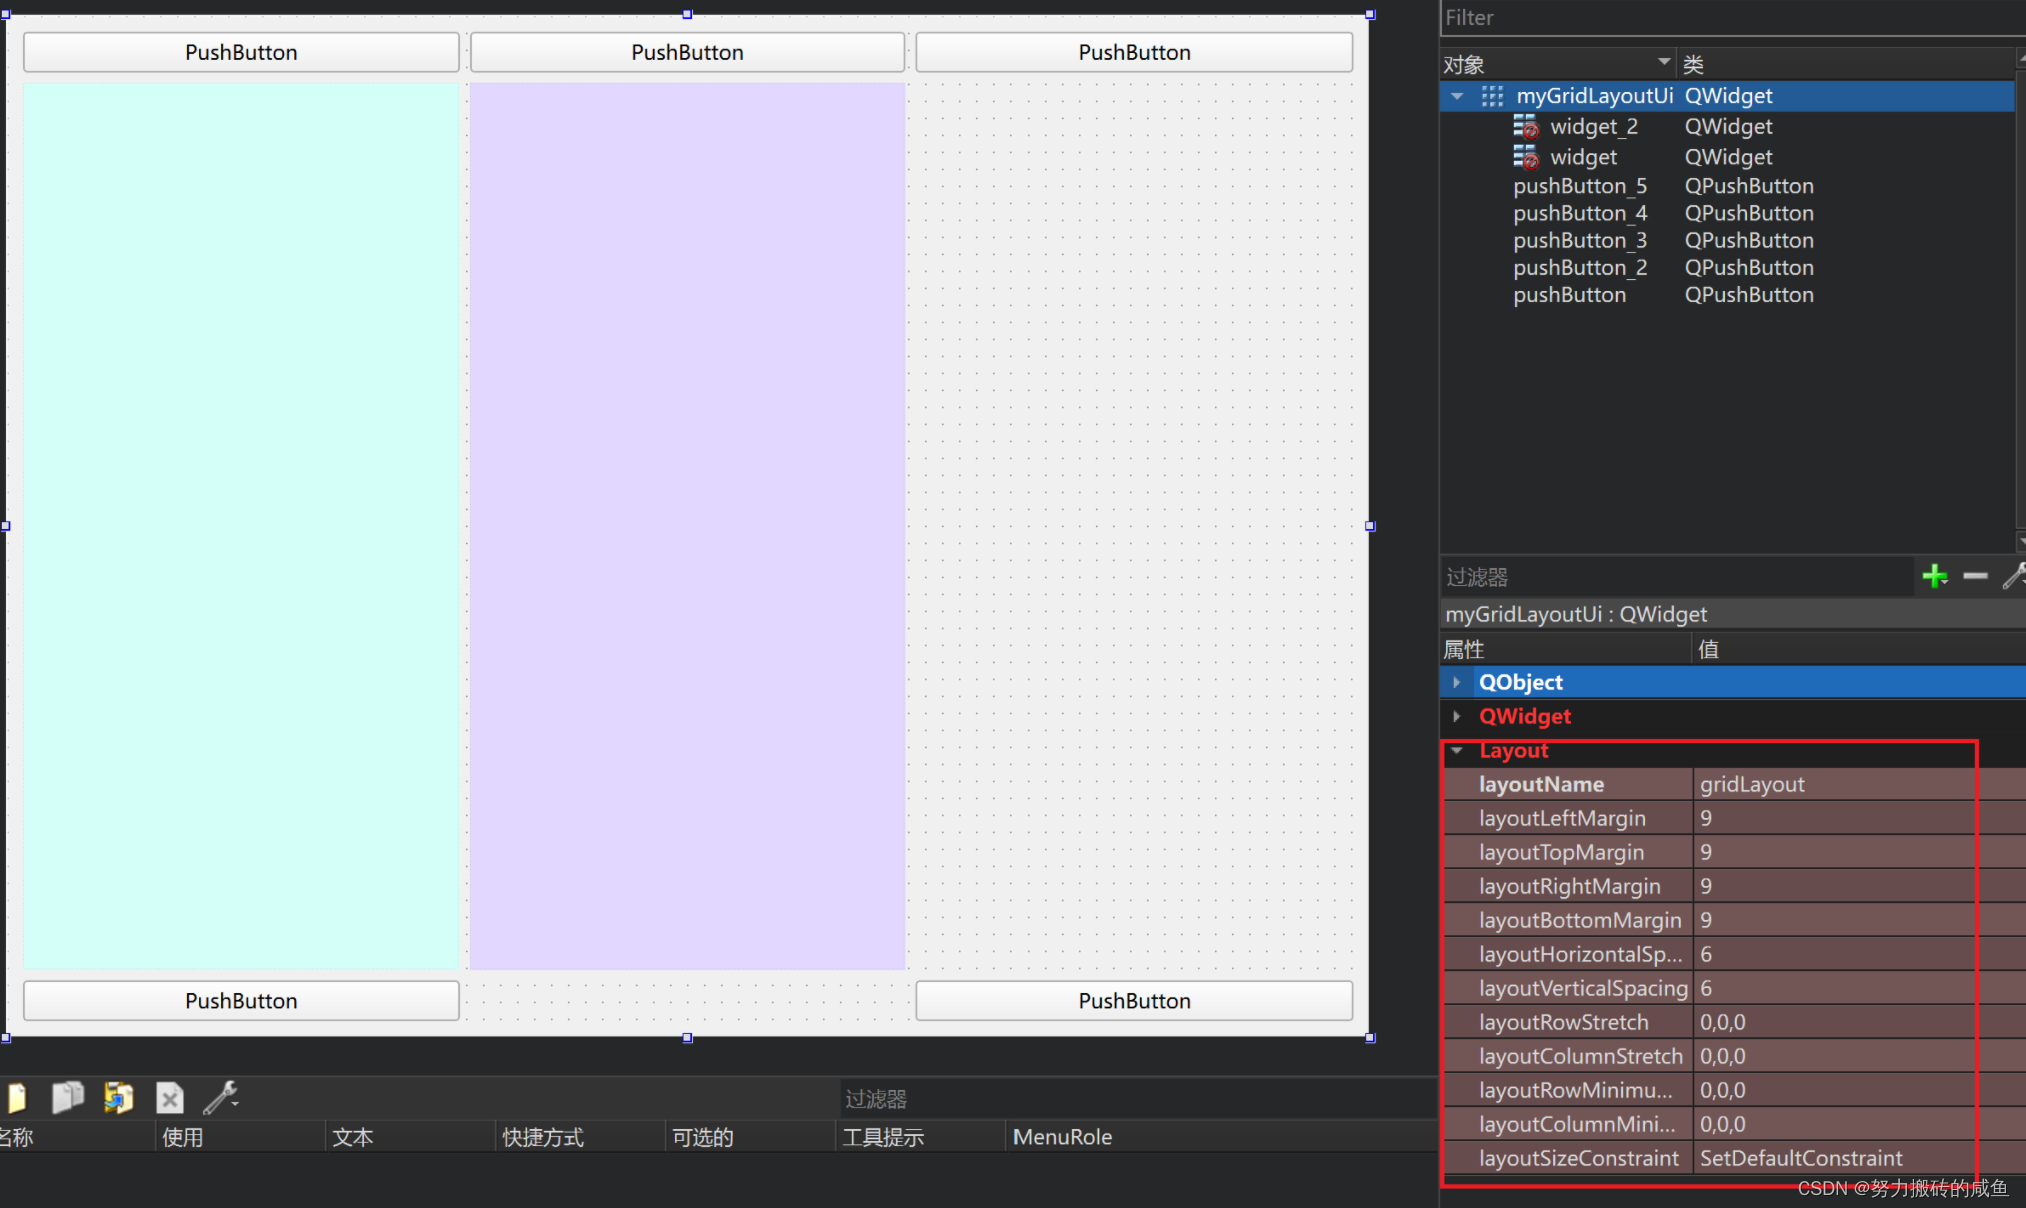Open the action editor wrench configure icon
Image resolution: width=2026 pixels, height=1208 pixels.
tap(221, 1098)
